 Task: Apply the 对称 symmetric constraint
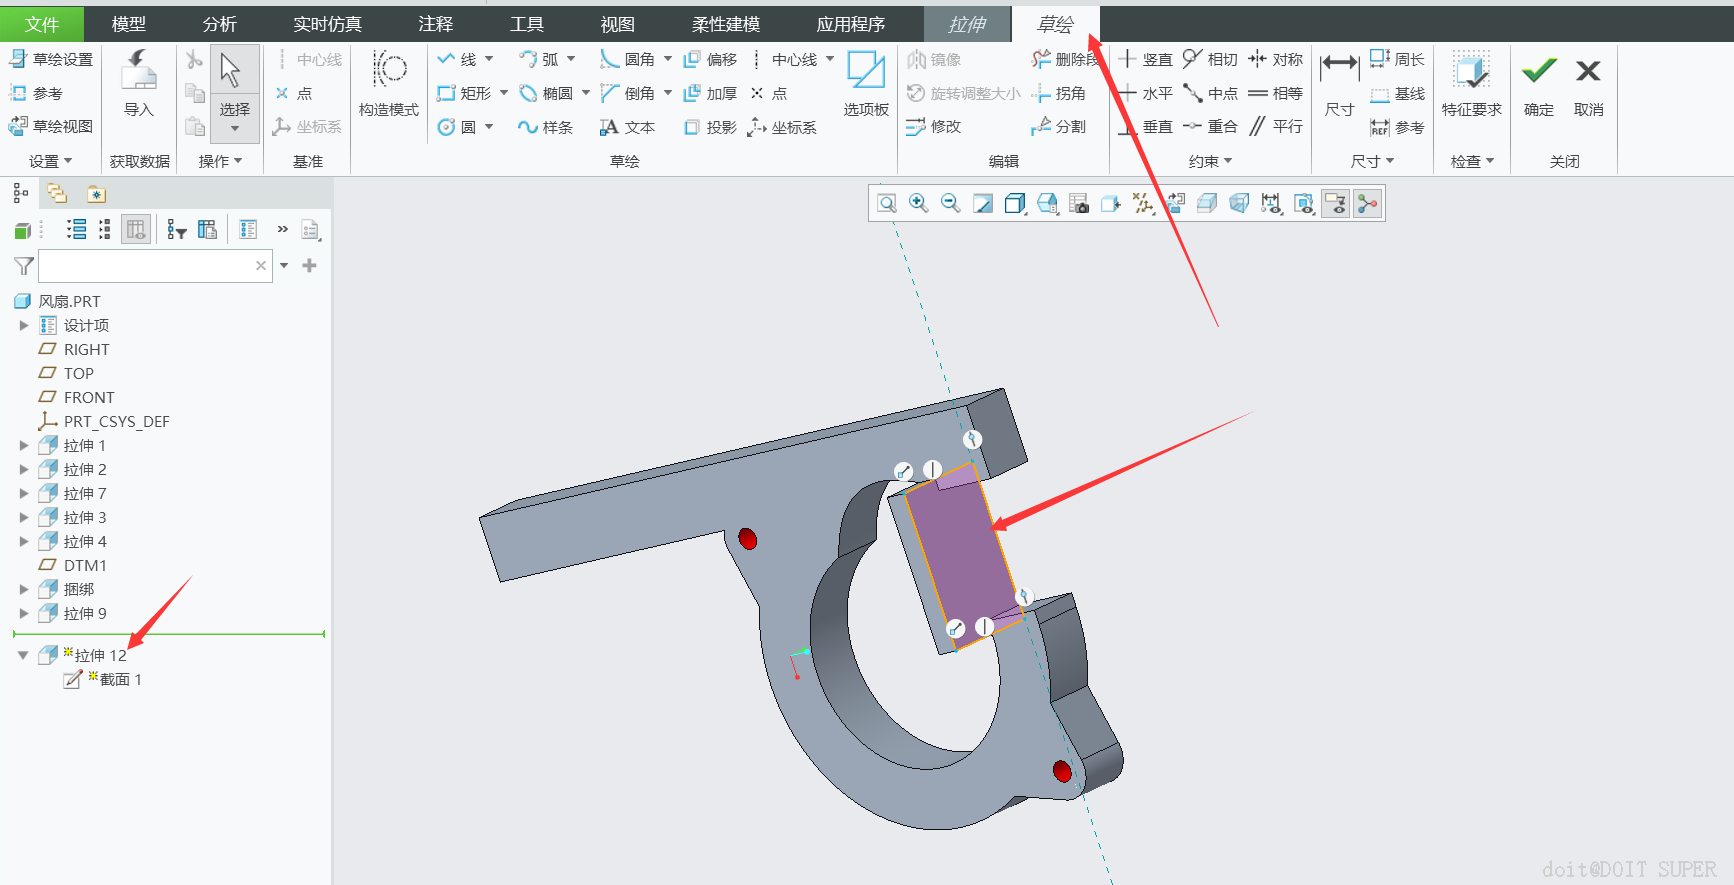pyautogui.click(x=1275, y=59)
